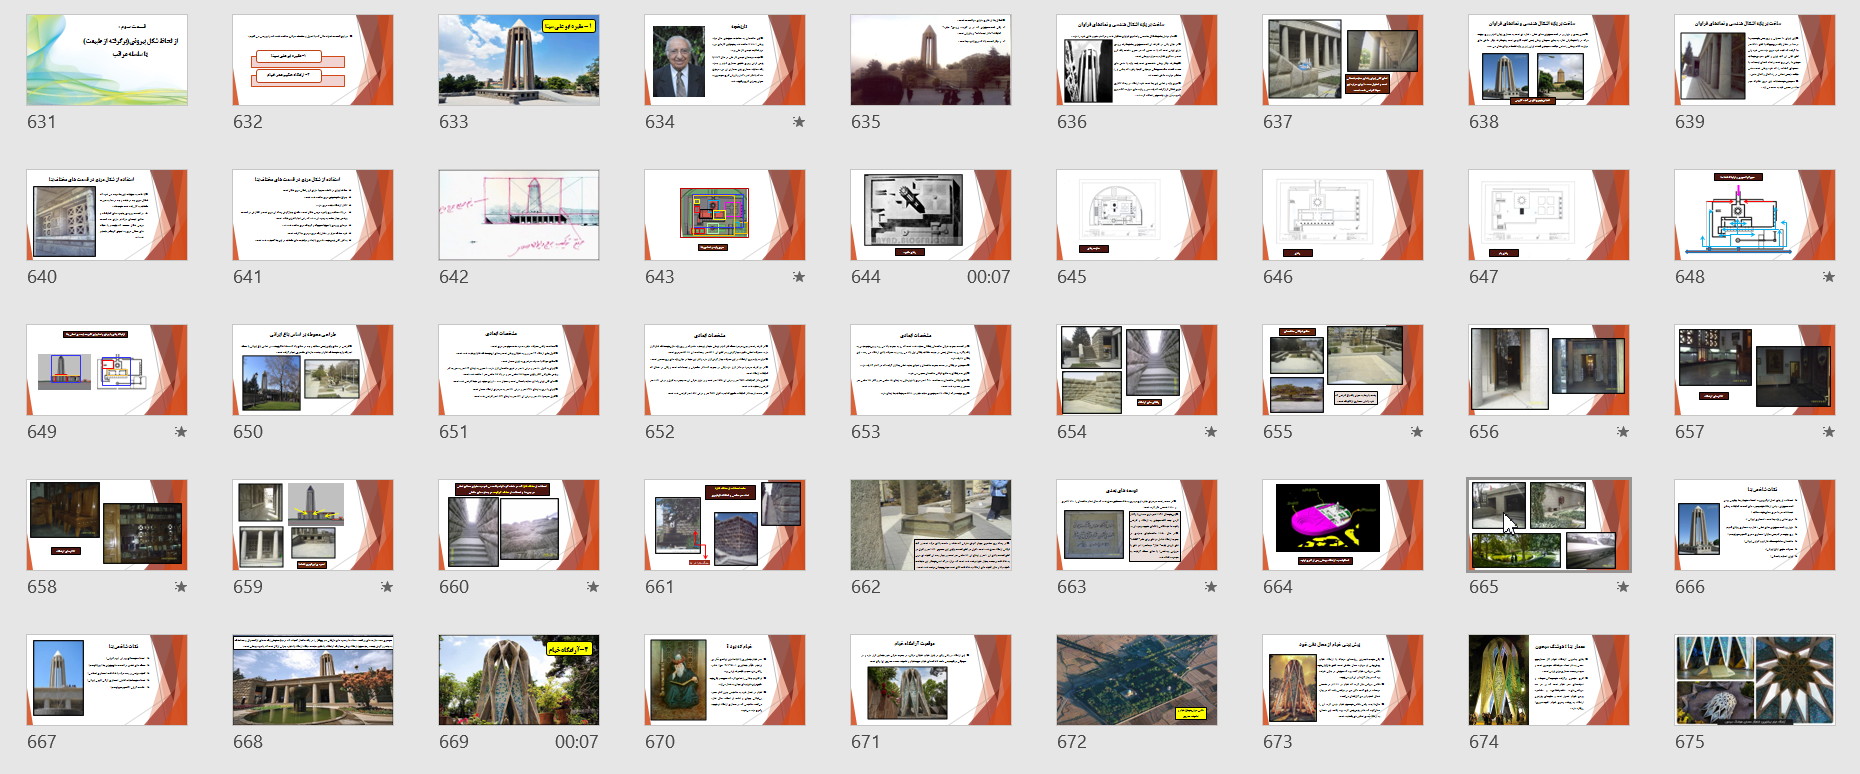Select slide 672 aerial garden thumbnail
The height and width of the screenshot is (774, 1860).
[x=1137, y=680]
